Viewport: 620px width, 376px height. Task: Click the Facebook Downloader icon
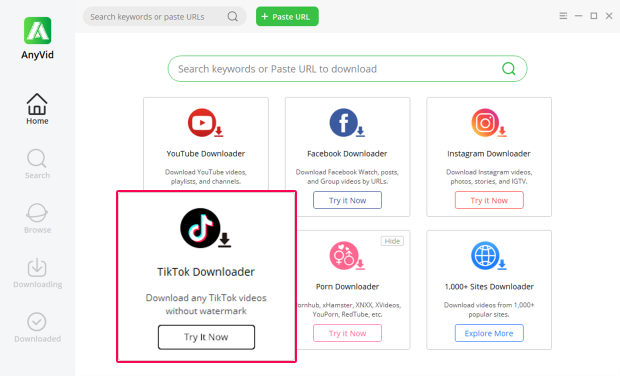[x=347, y=123]
